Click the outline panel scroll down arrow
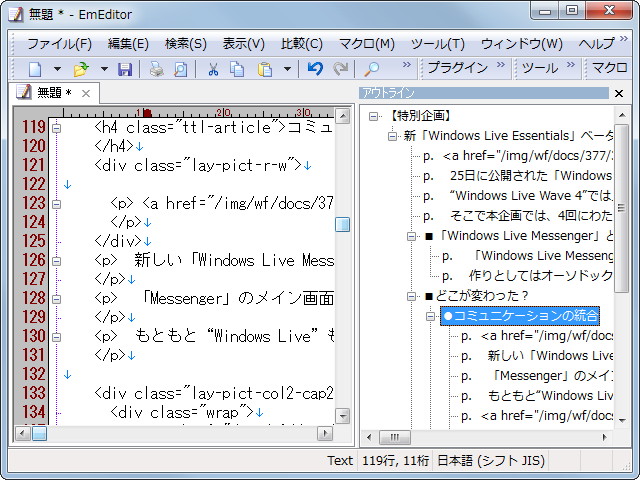Image resolution: width=640 pixels, height=480 pixels. point(622,420)
